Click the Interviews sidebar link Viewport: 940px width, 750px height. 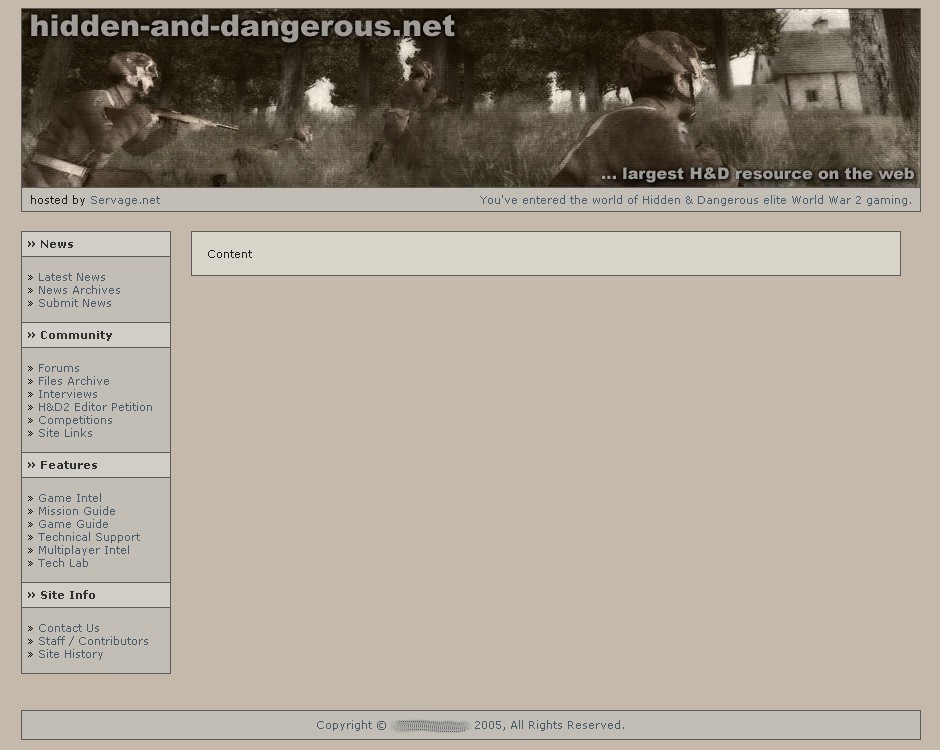click(x=68, y=394)
